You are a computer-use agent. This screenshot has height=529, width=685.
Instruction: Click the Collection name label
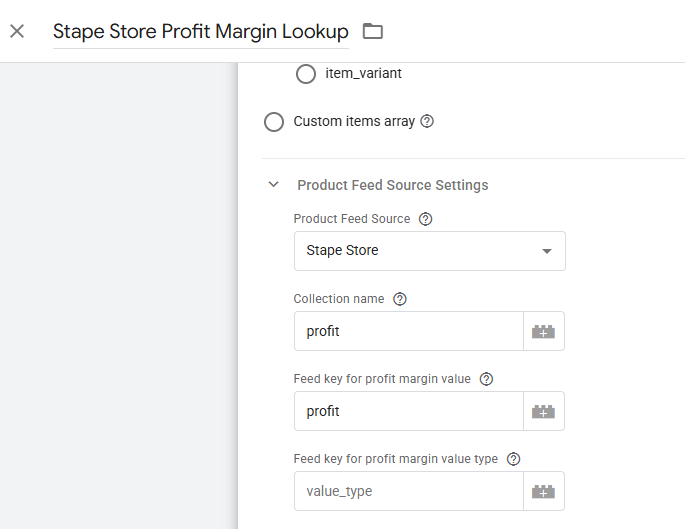click(339, 299)
